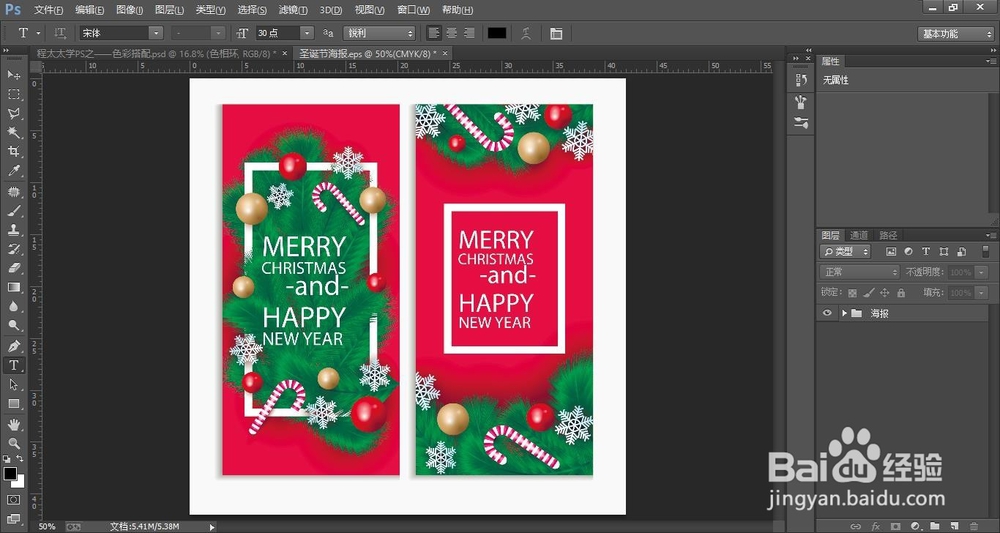Select the Eyedropper tool
This screenshot has height=533, width=1000.
point(13,171)
